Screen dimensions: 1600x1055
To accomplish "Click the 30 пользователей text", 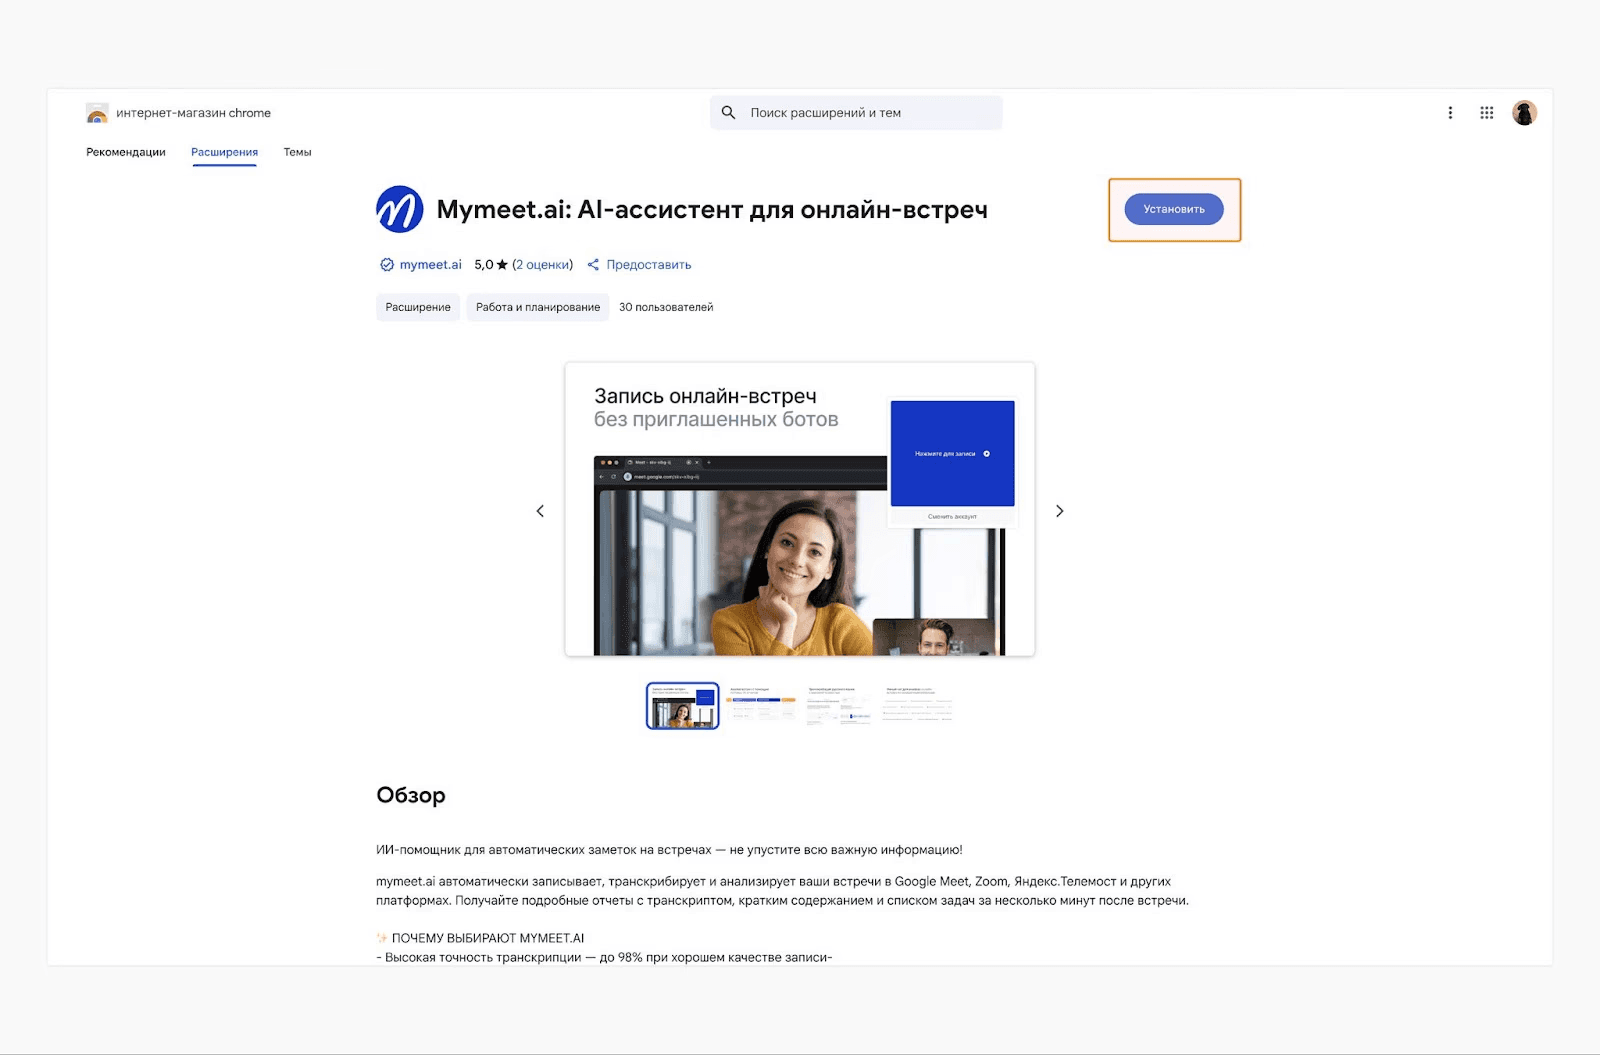I will click(666, 307).
